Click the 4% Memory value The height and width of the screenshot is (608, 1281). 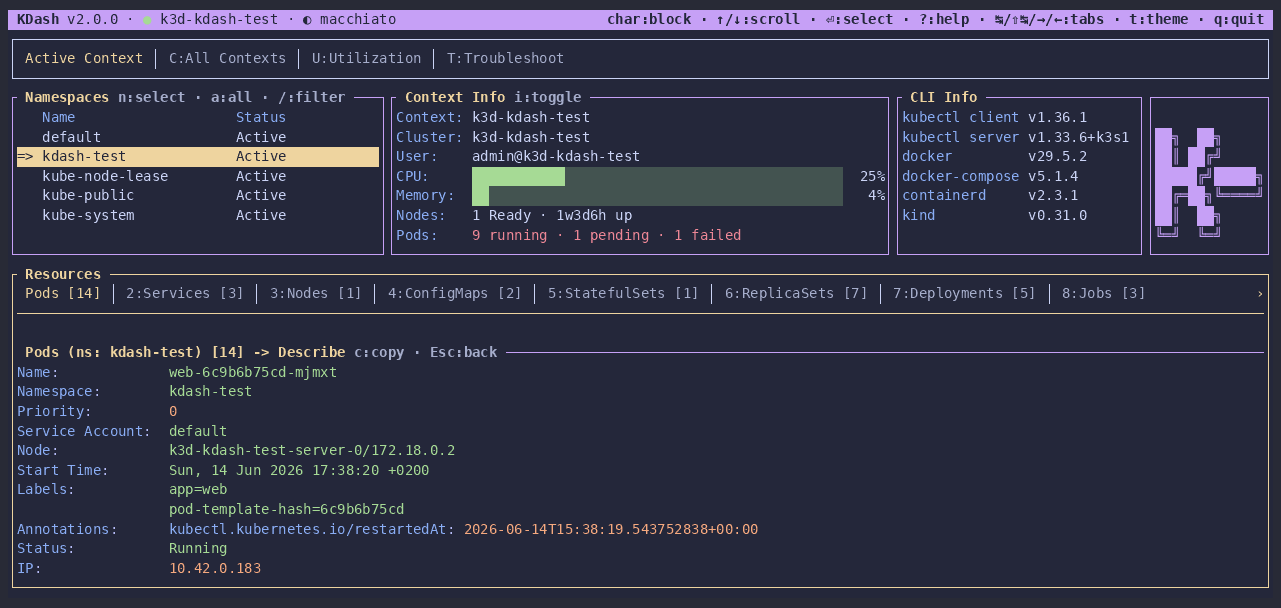tap(877, 196)
